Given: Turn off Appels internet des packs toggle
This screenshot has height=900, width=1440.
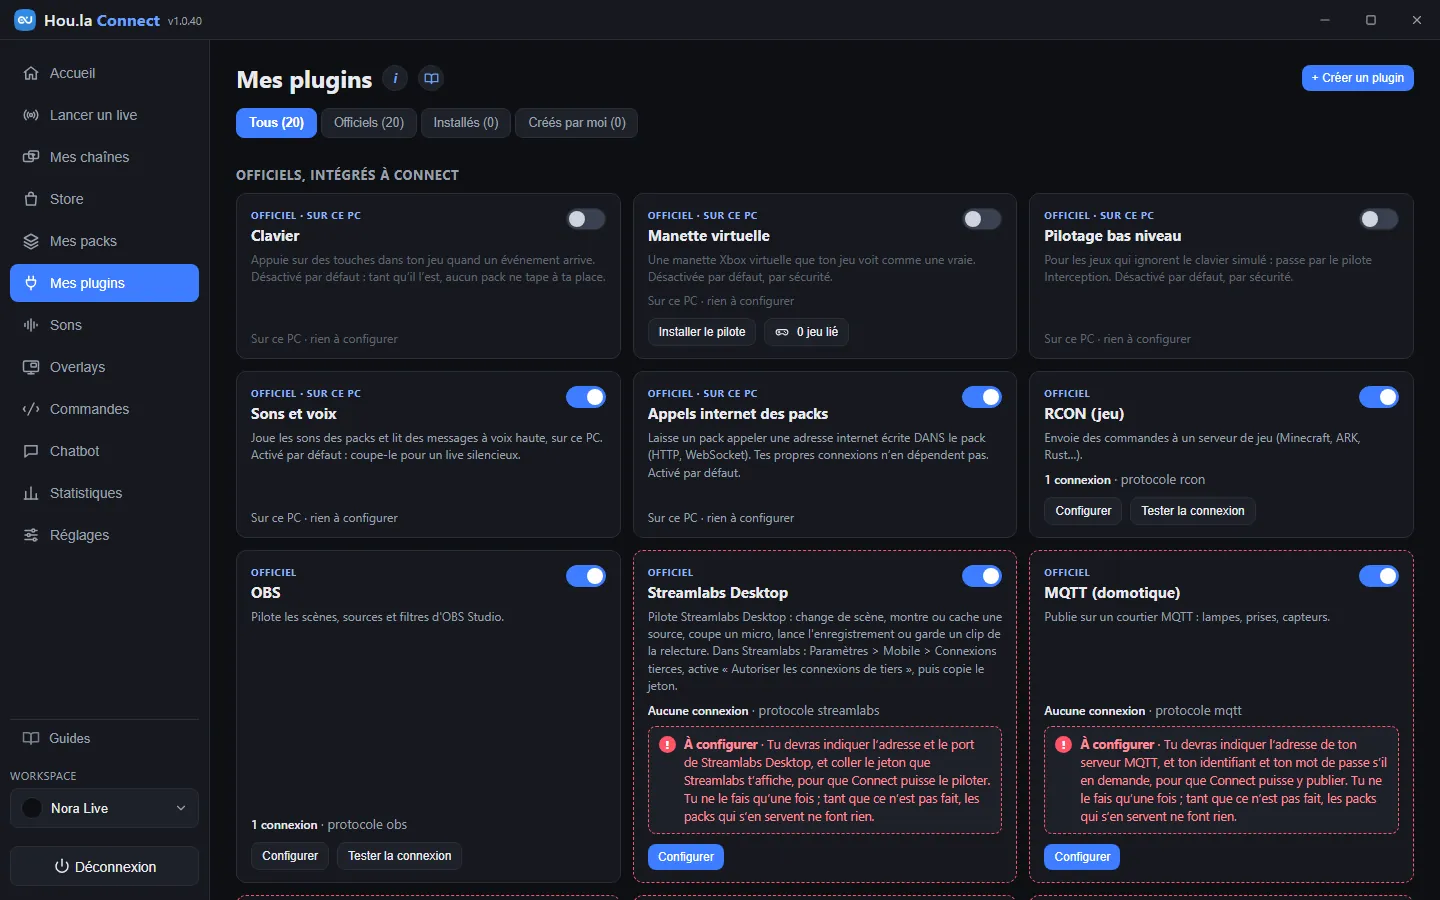Looking at the screenshot, I should [x=982, y=397].
